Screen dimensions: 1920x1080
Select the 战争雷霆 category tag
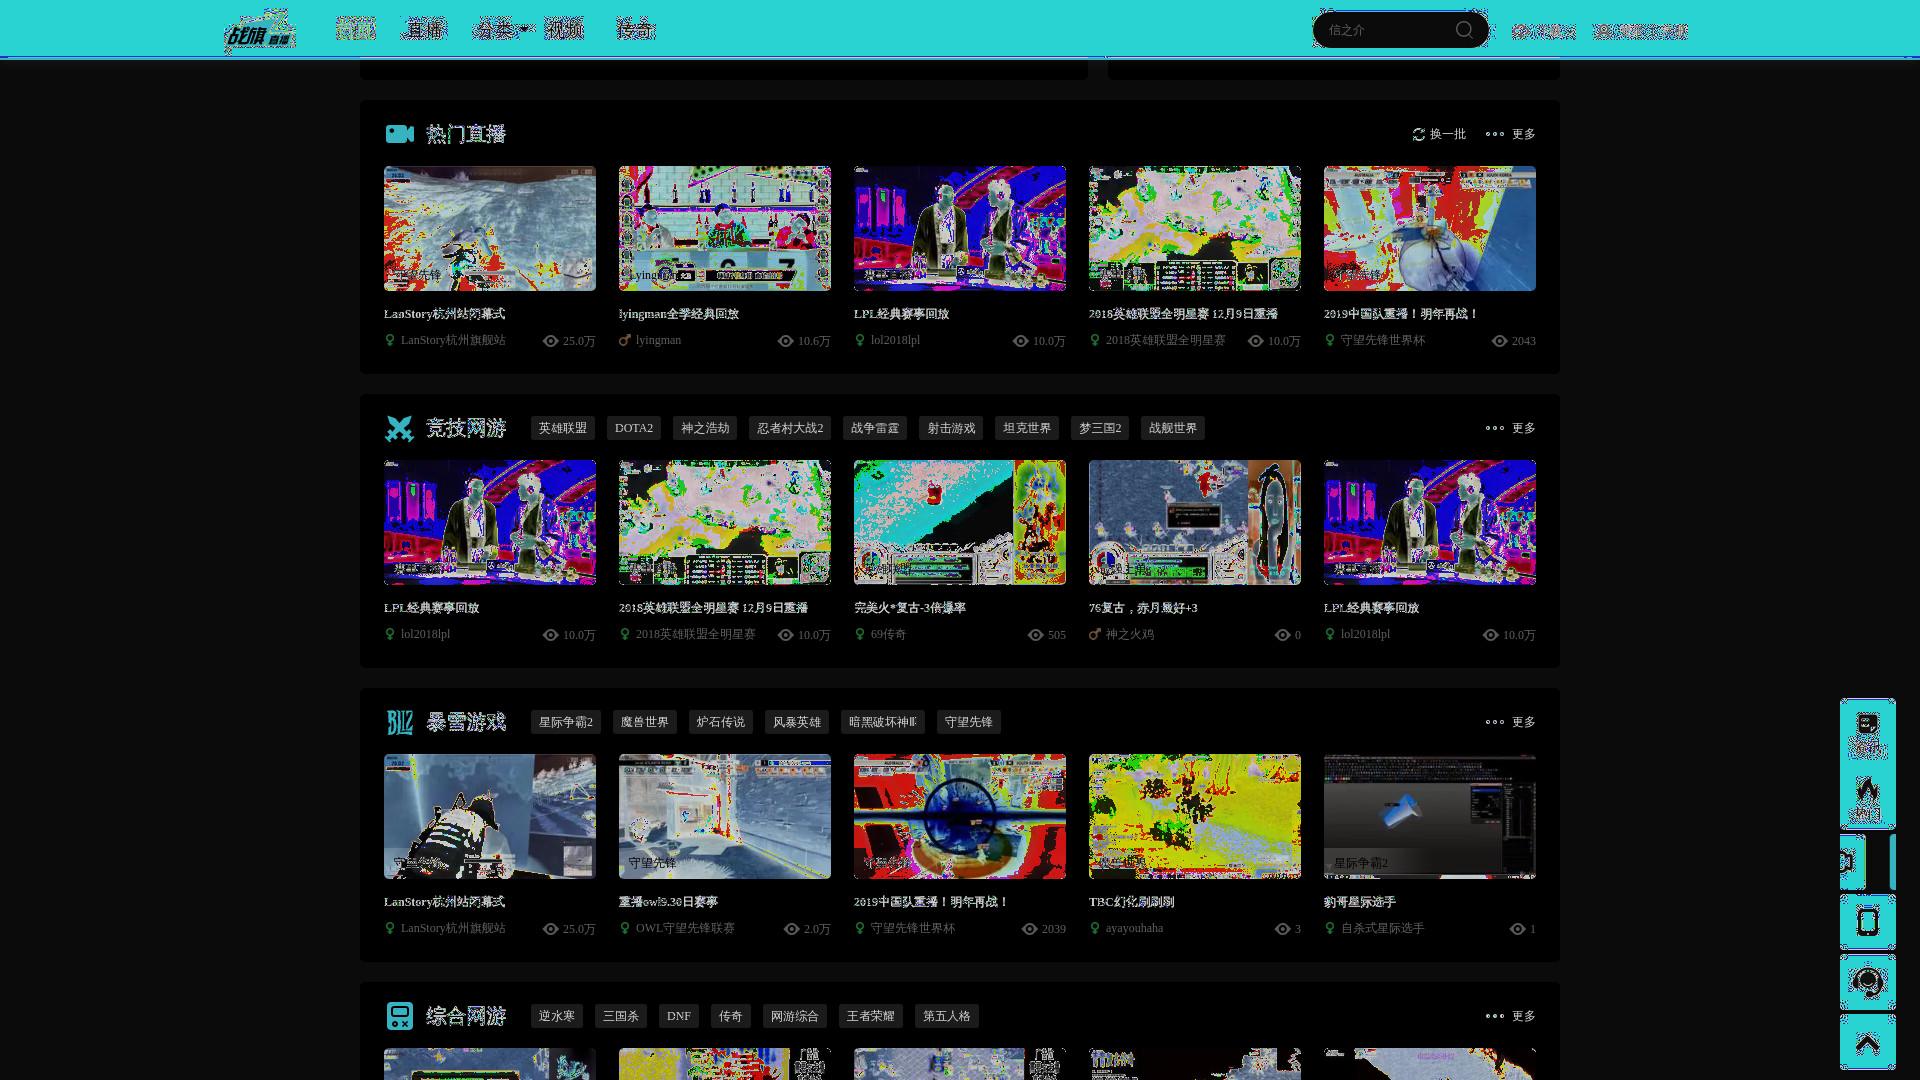point(875,428)
